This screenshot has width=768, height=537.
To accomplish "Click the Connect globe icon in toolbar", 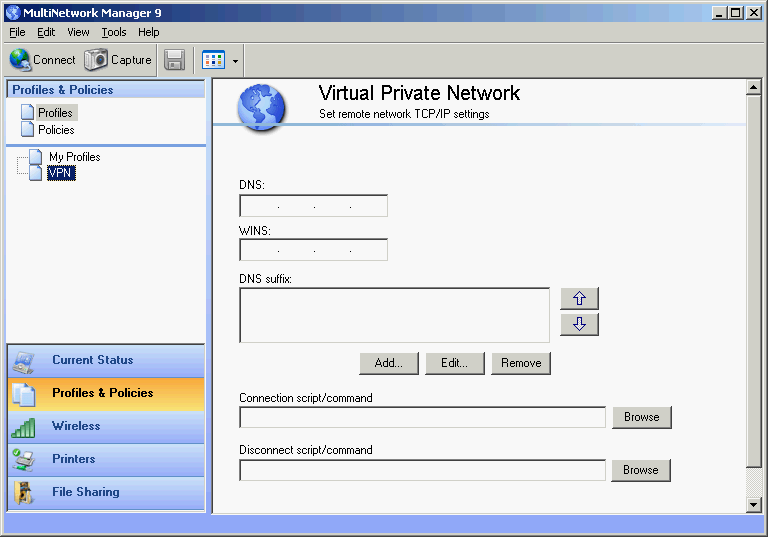I will click(x=20, y=60).
